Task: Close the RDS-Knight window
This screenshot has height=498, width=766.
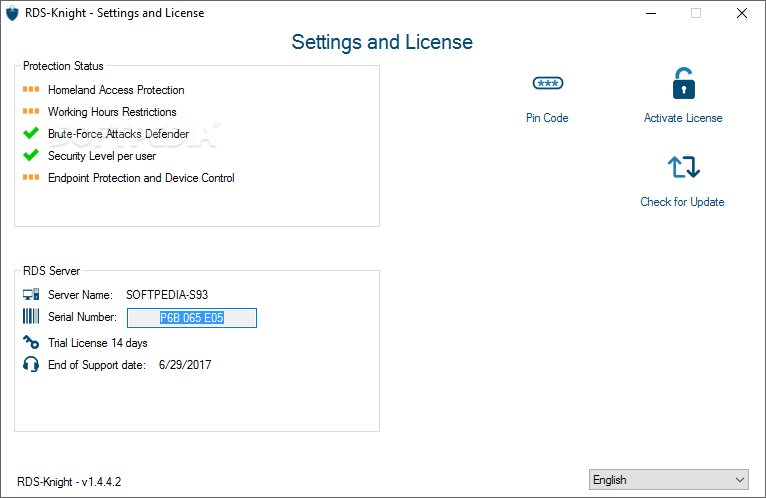Action: pos(742,13)
